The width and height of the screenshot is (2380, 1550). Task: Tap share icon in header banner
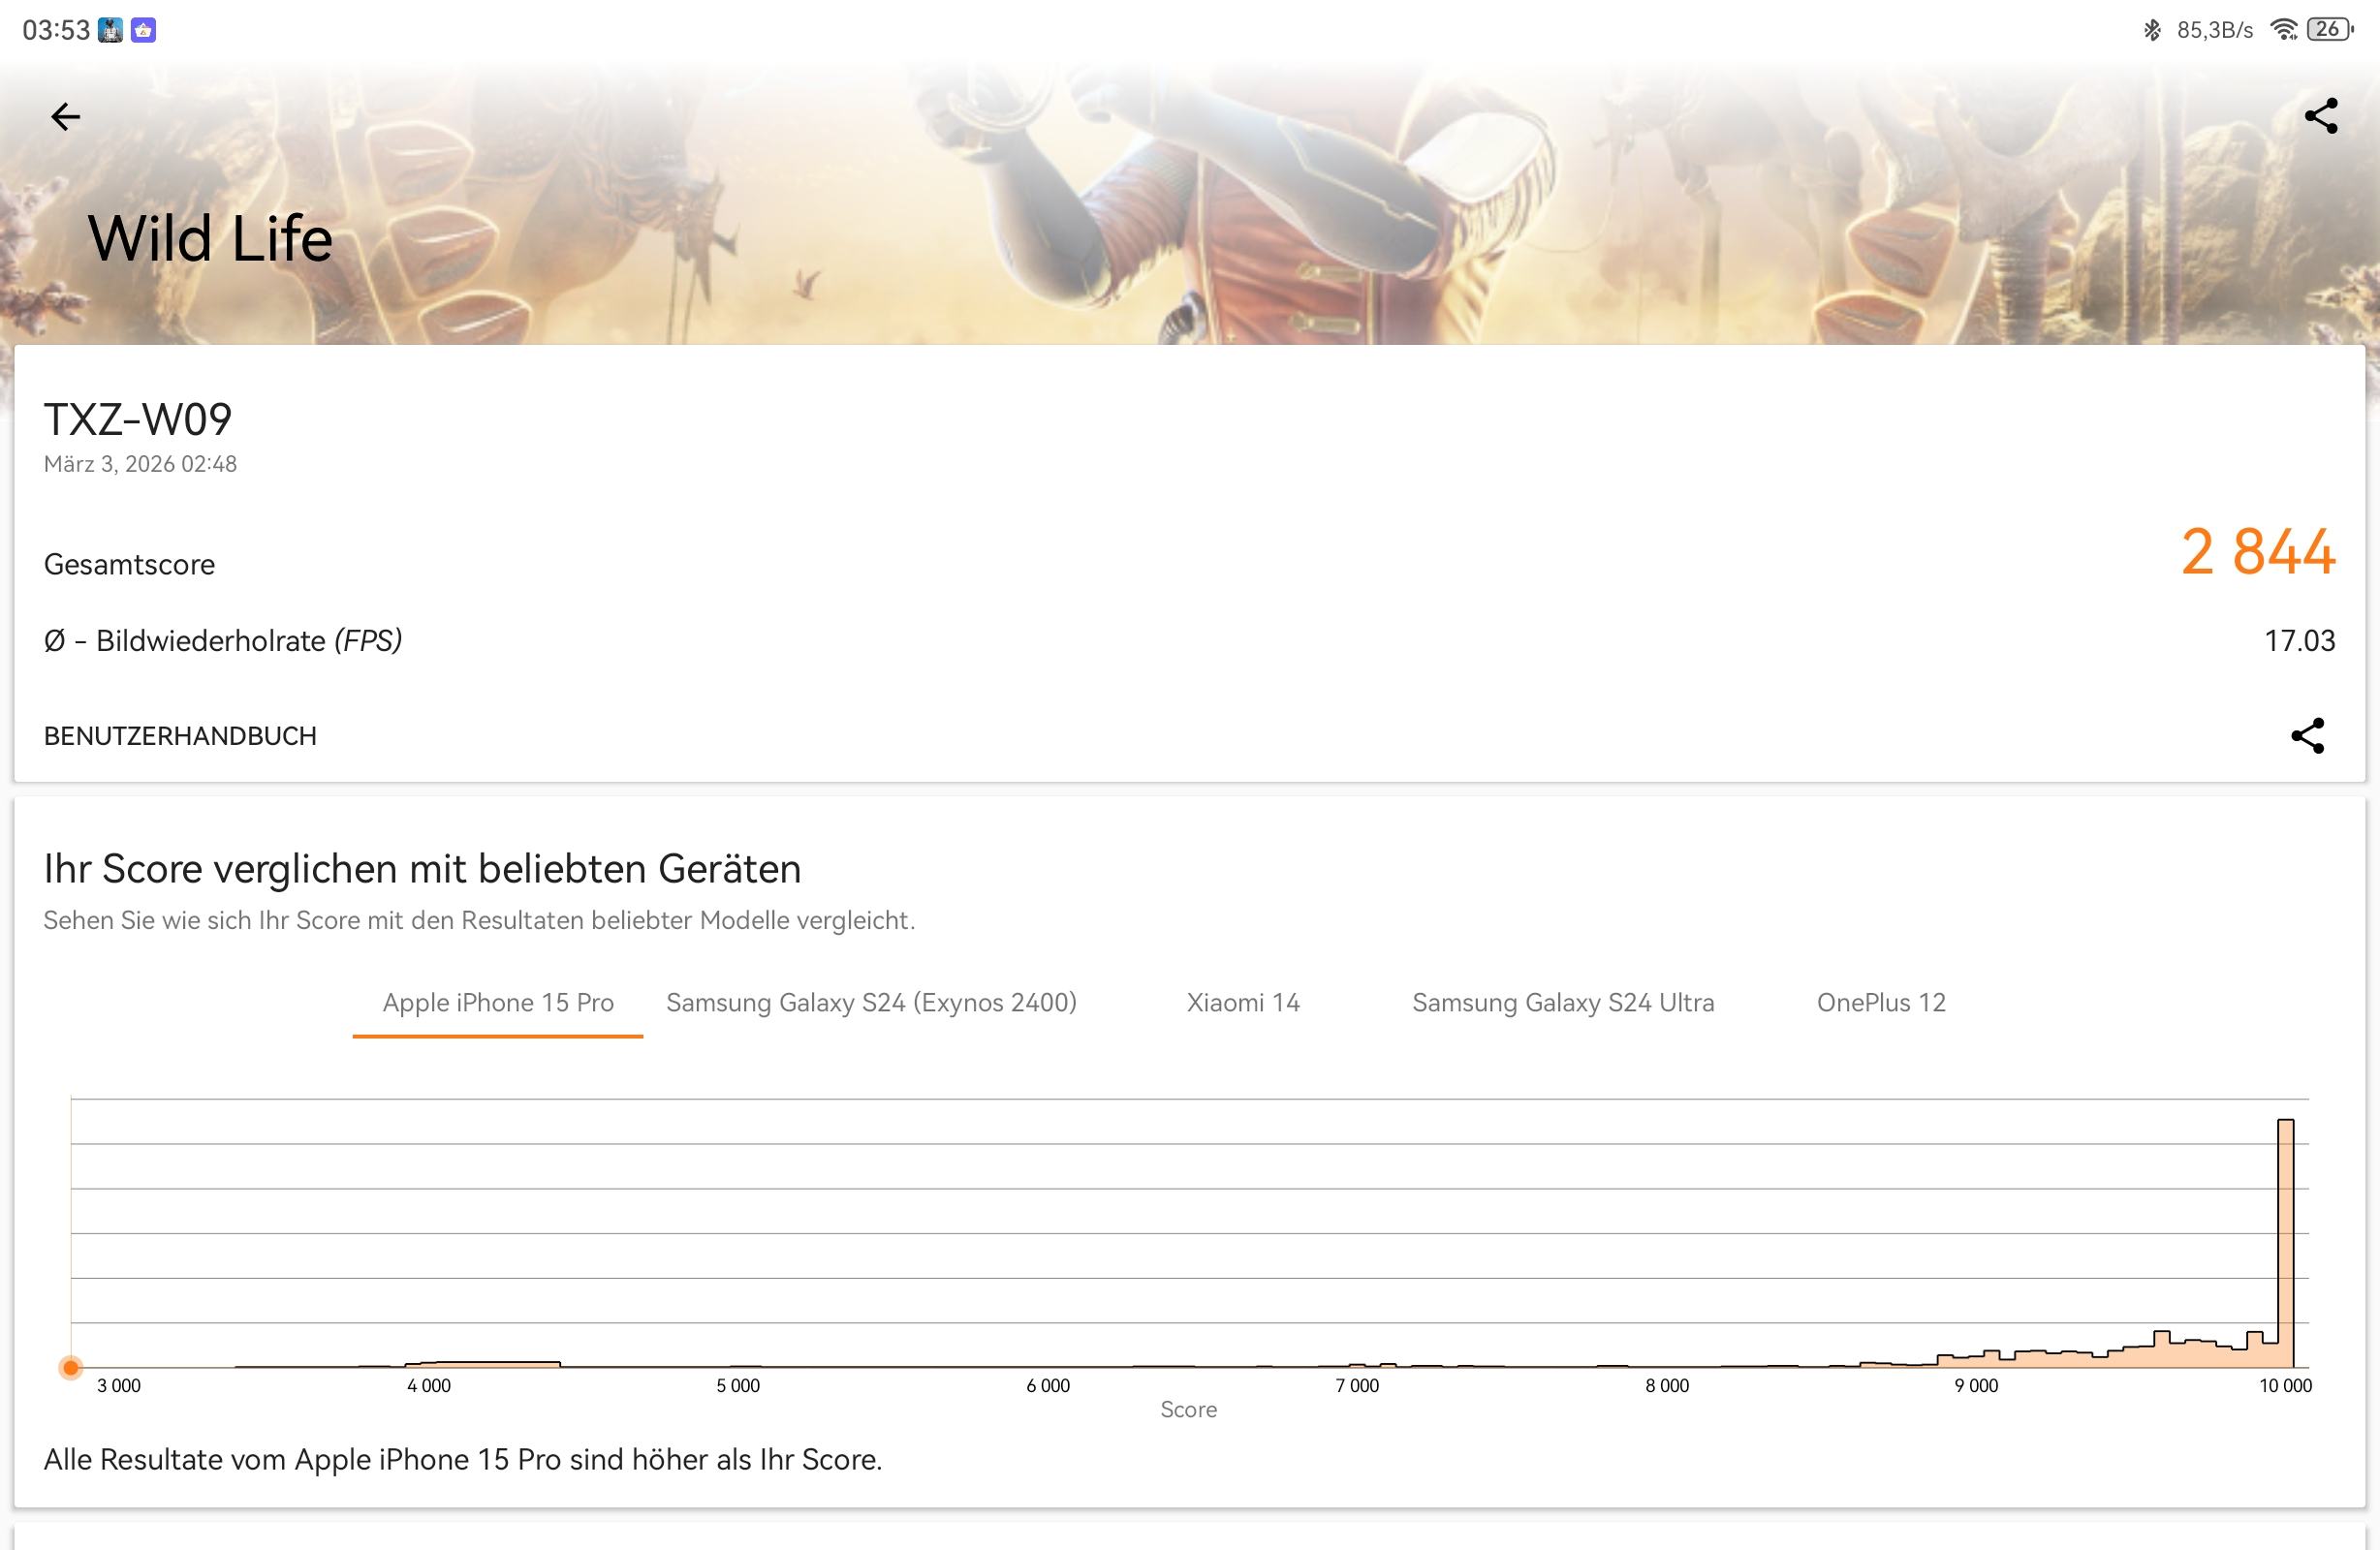[2320, 116]
